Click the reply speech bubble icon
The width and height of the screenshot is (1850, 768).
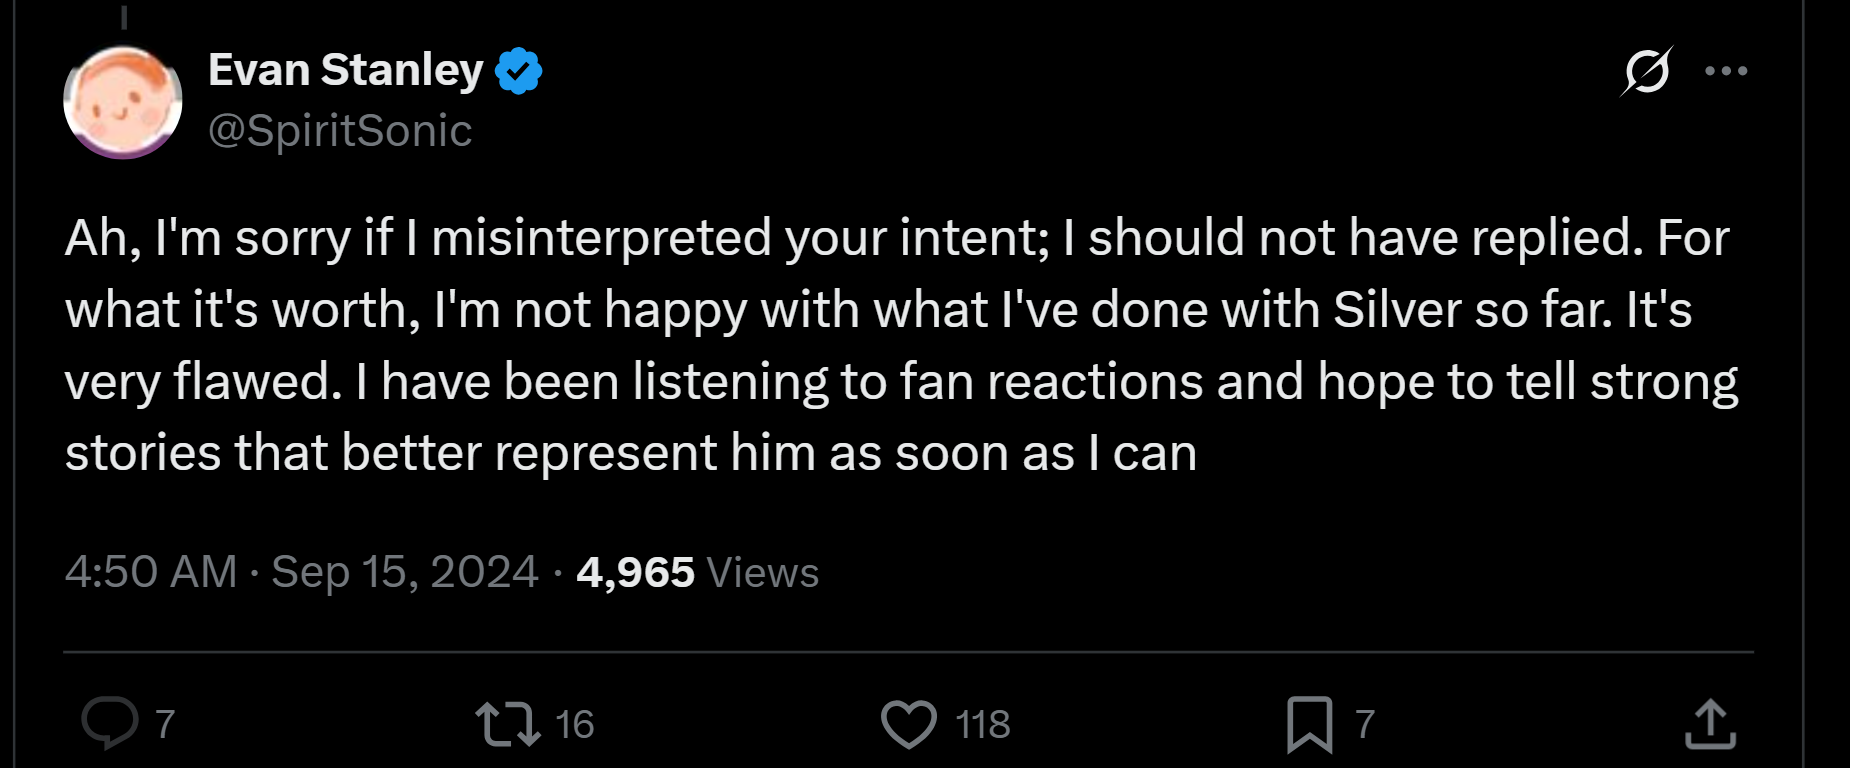[110, 723]
